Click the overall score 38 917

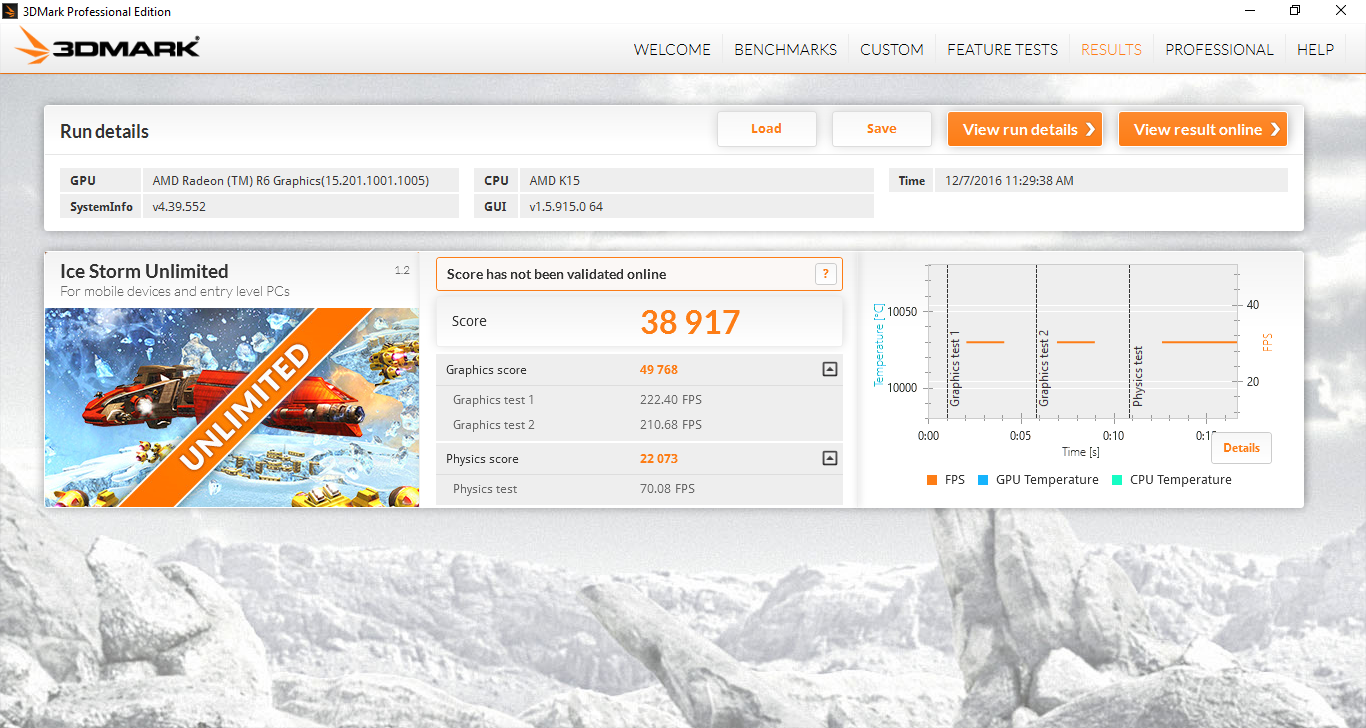click(x=690, y=322)
